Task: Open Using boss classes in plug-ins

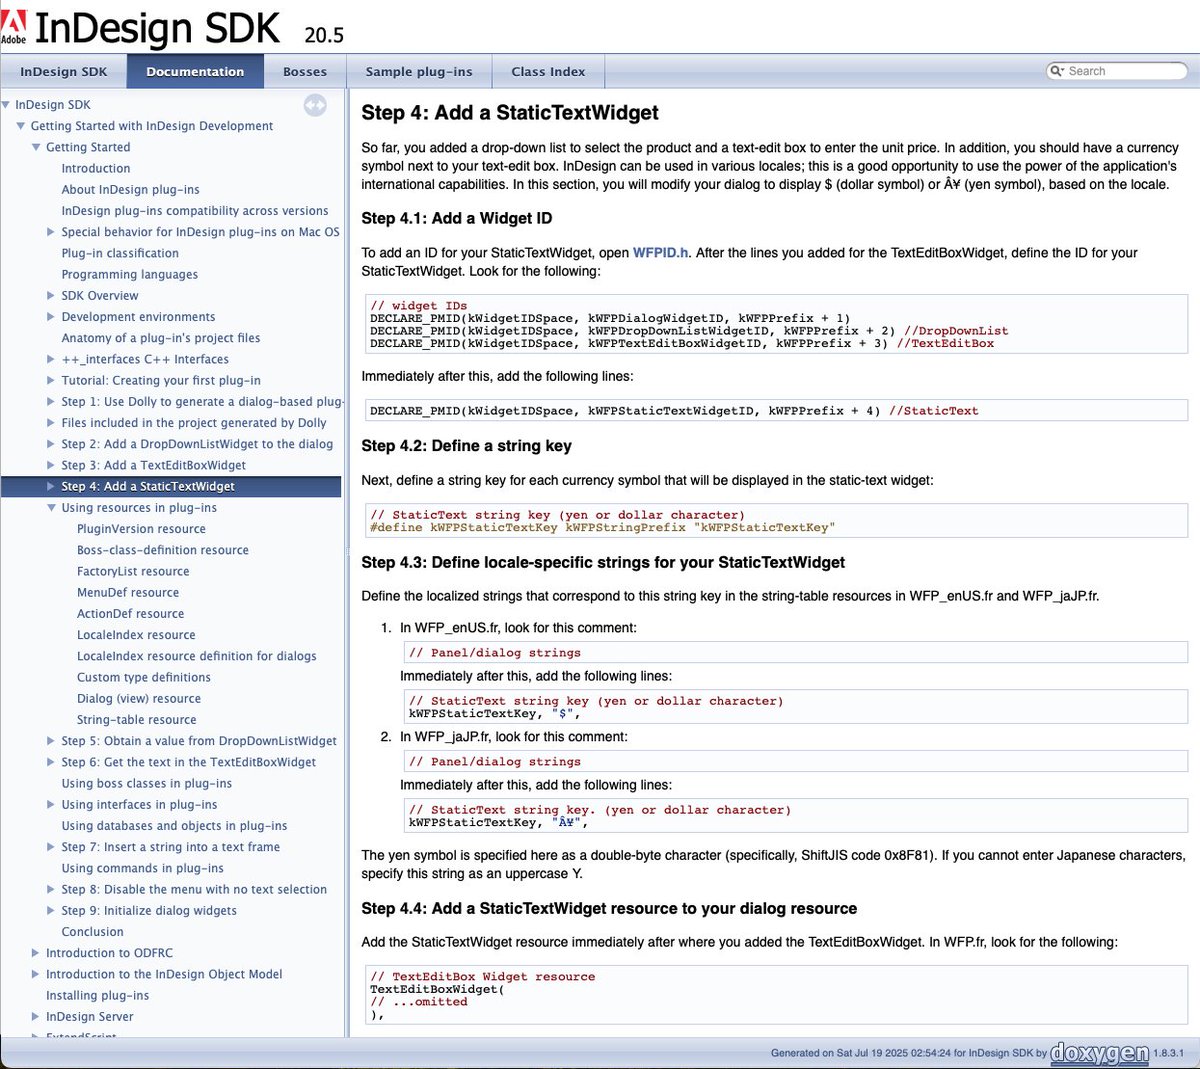Action: (x=147, y=784)
